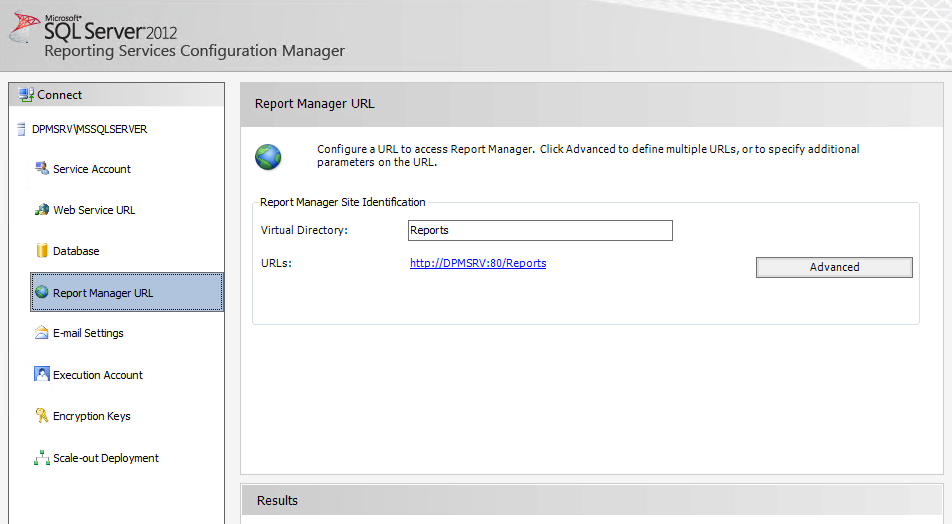The height and width of the screenshot is (524, 952).
Task: Click the Virtual Directory text box
Action: coord(540,230)
